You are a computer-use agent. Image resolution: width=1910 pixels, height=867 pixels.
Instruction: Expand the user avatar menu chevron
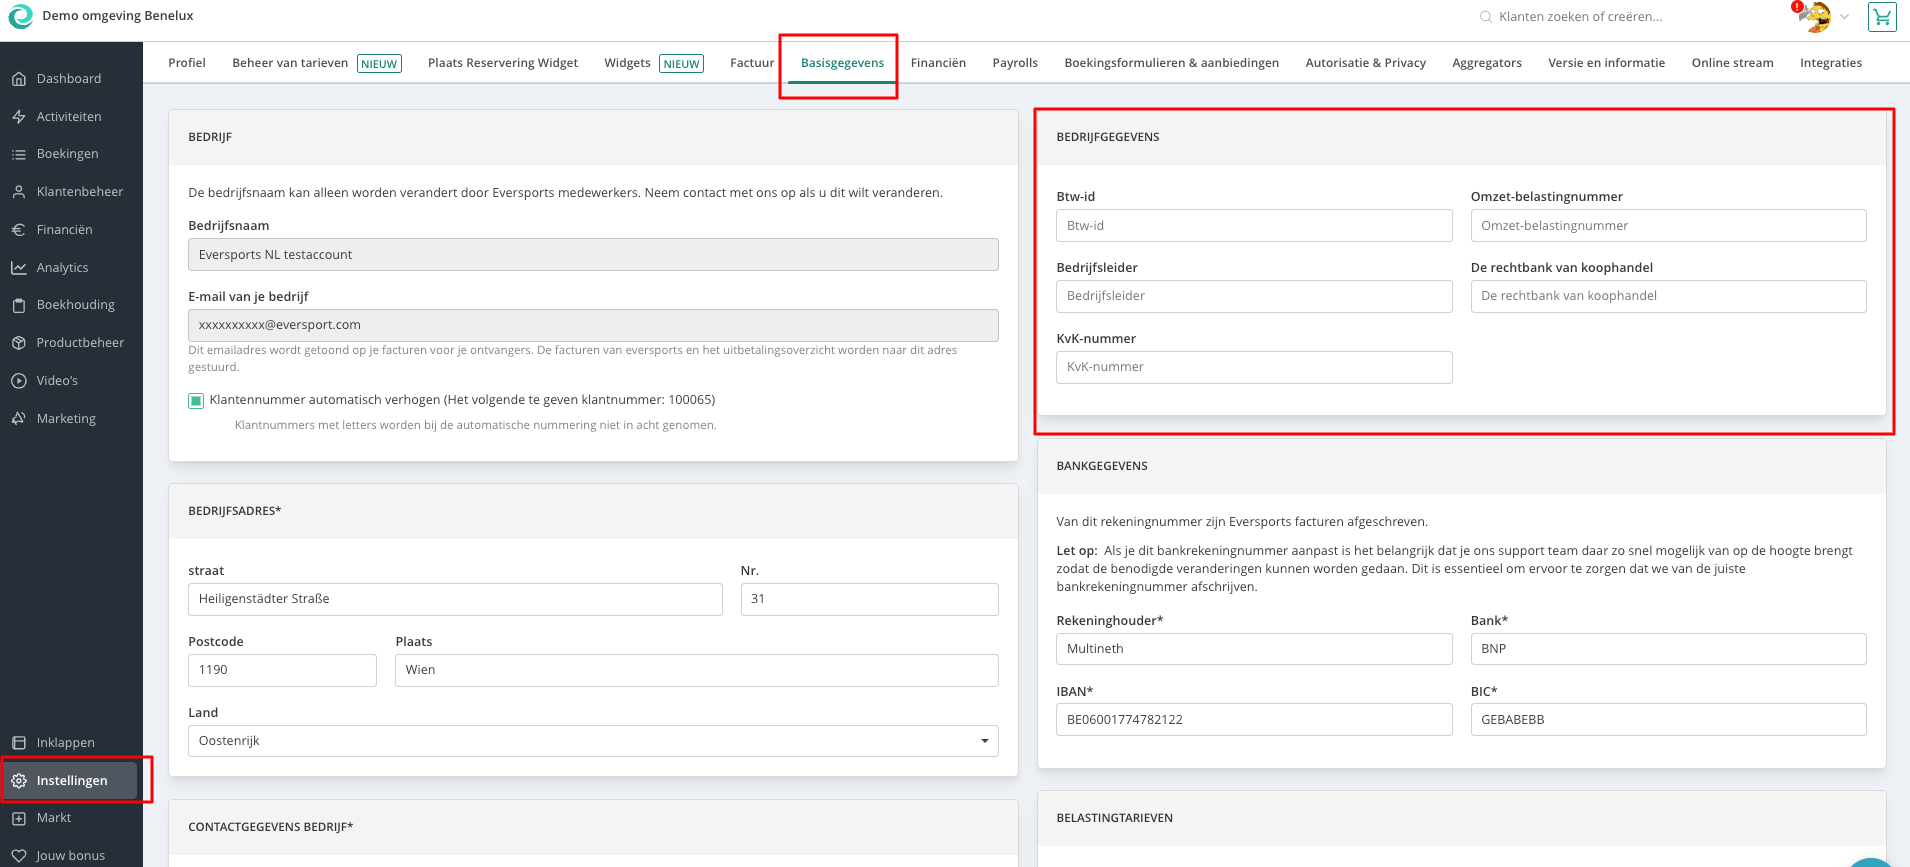(x=1845, y=17)
